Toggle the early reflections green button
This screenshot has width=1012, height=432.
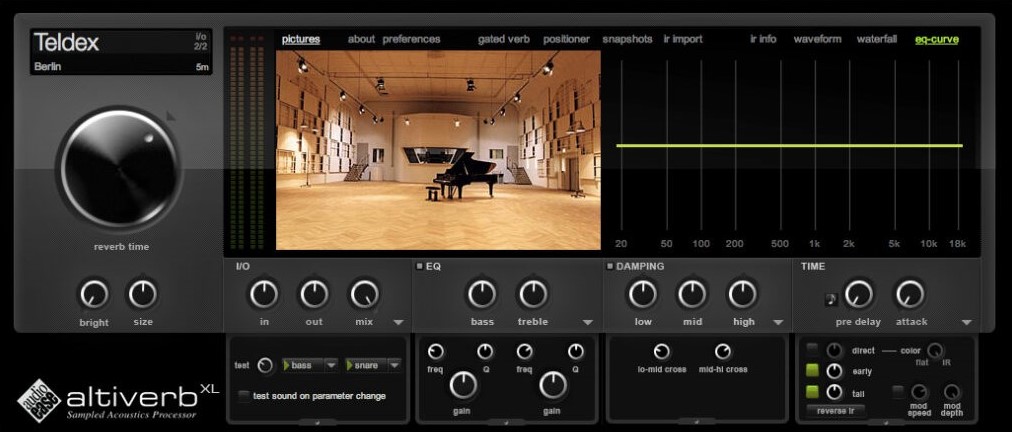pos(813,372)
